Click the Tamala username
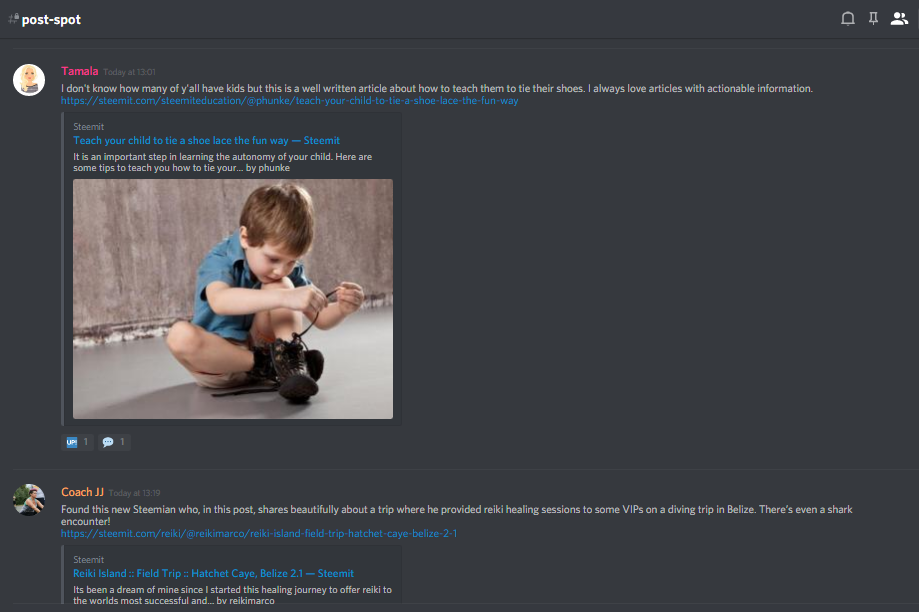This screenshot has width=919, height=612. point(80,71)
